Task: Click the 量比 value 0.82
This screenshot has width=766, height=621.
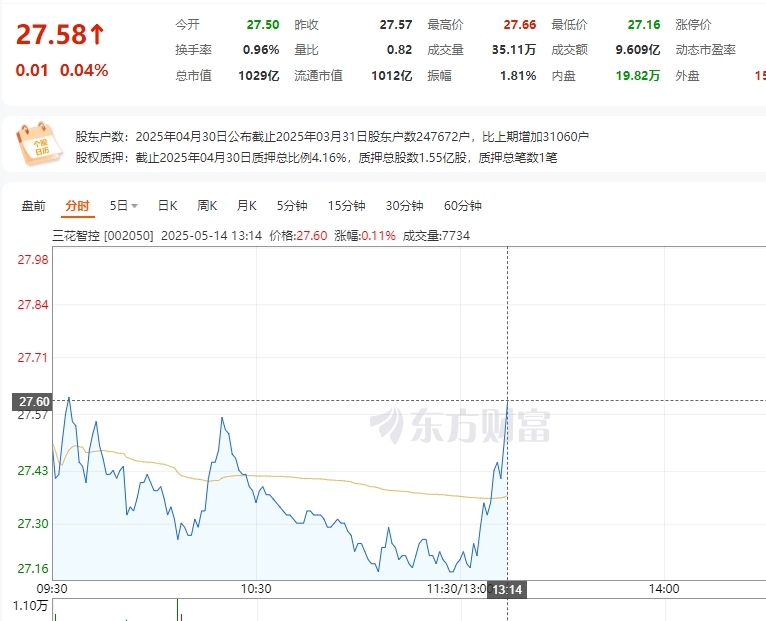Action: pos(400,50)
